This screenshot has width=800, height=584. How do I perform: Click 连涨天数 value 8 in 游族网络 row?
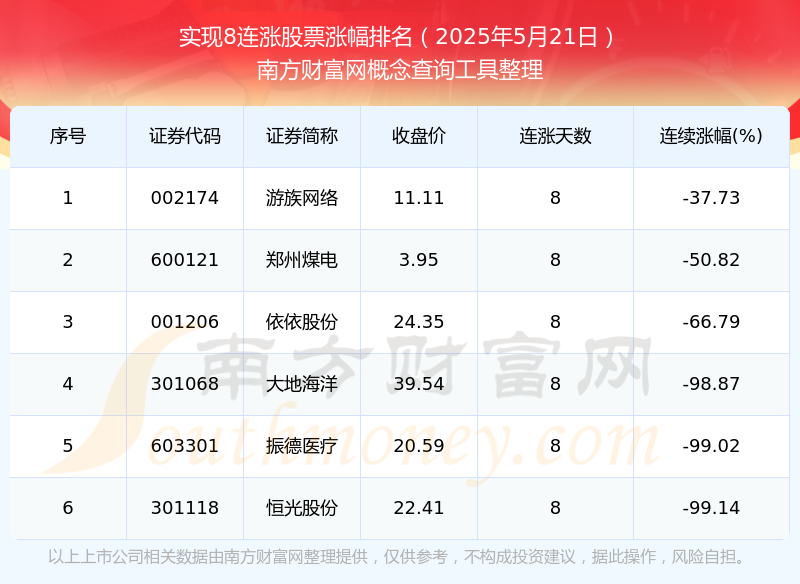[x=555, y=198]
